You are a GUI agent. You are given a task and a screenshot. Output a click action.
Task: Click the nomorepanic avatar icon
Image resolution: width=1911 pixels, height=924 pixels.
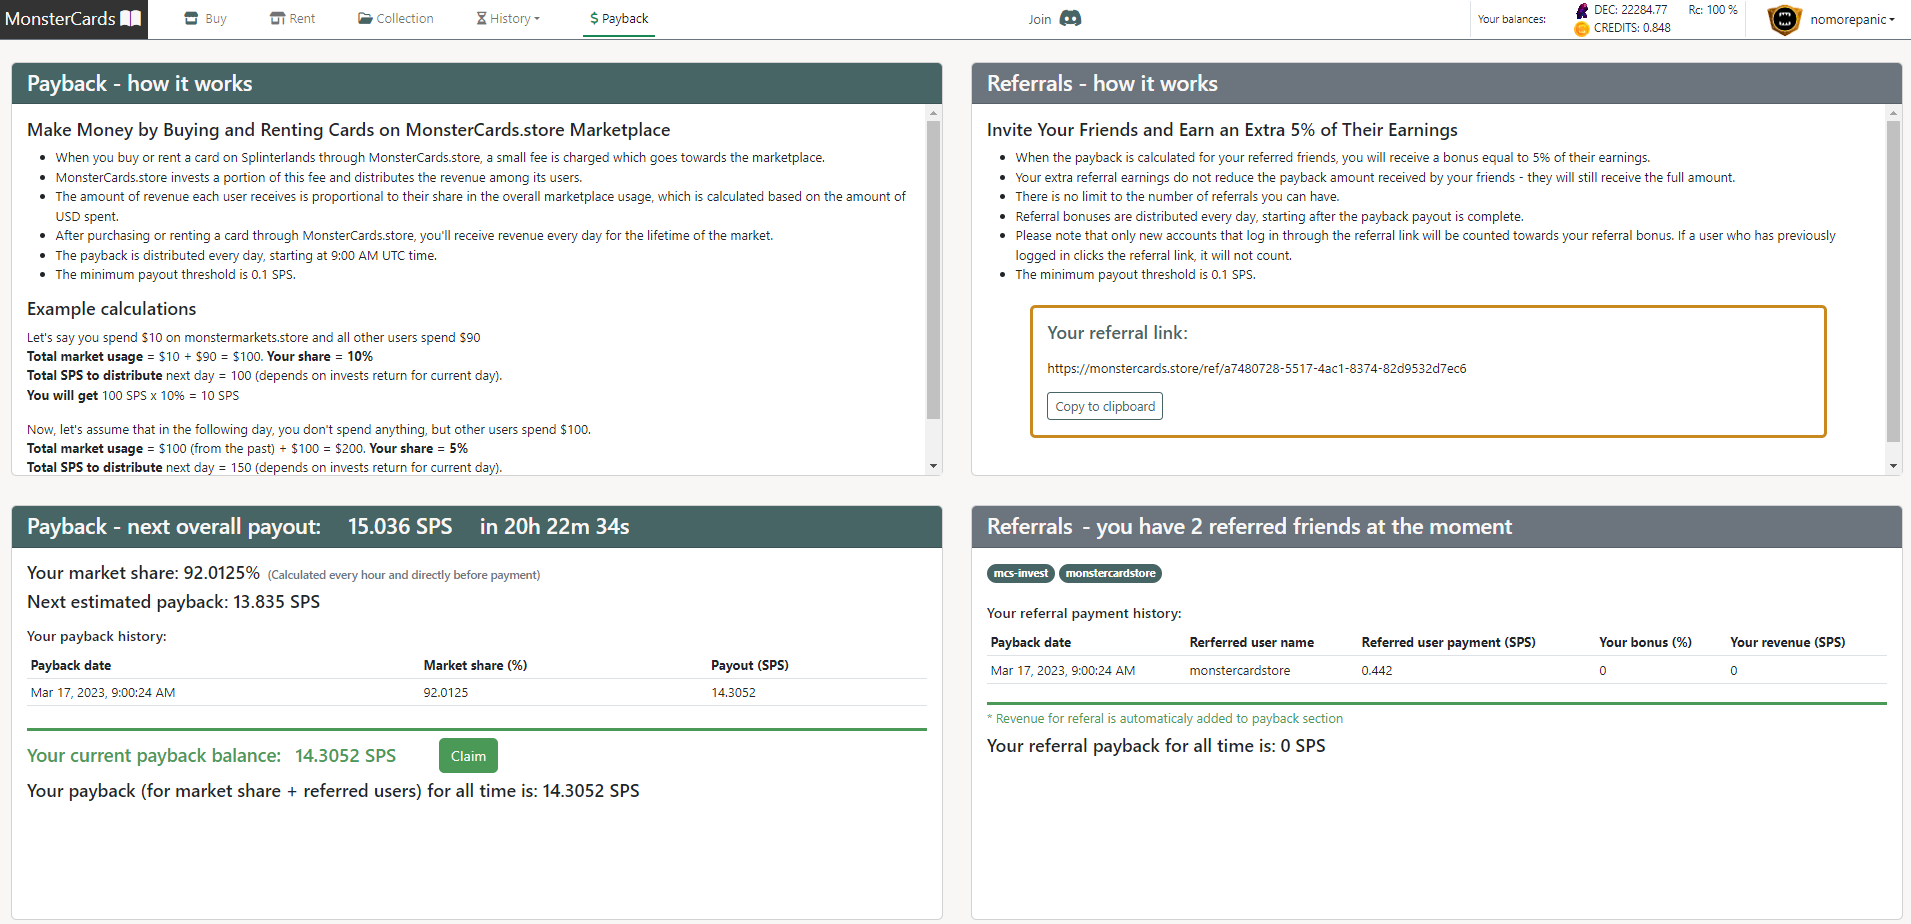click(x=1784, y=20)
